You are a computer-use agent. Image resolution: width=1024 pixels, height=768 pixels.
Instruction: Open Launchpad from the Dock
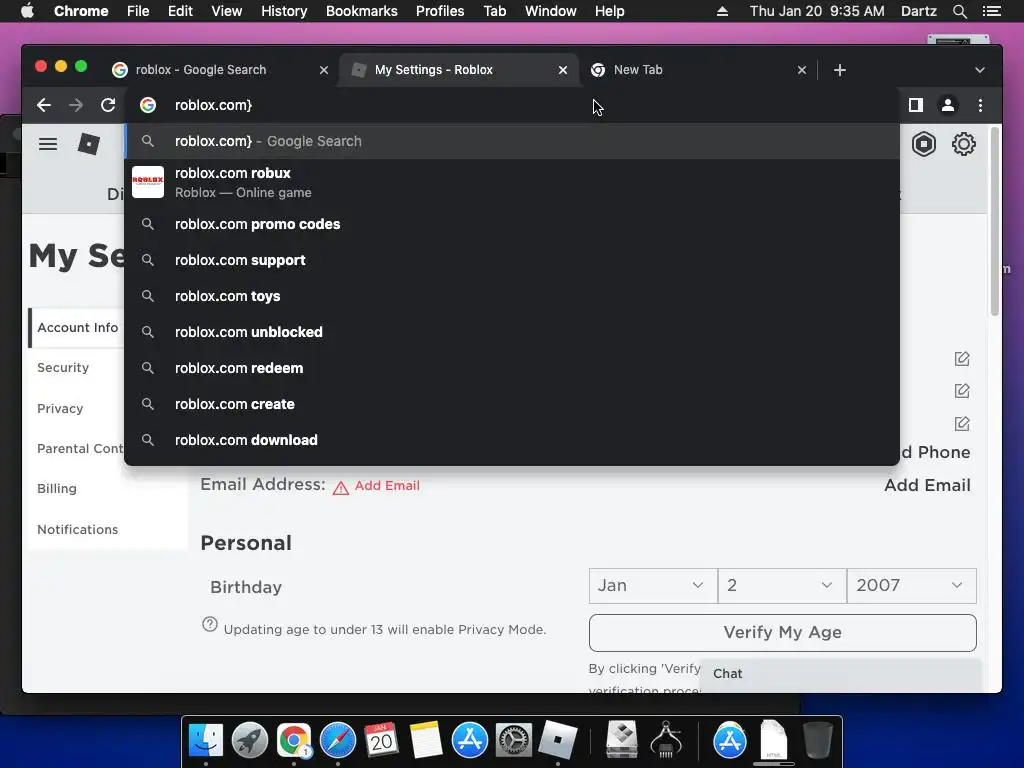tap(250, 741)
